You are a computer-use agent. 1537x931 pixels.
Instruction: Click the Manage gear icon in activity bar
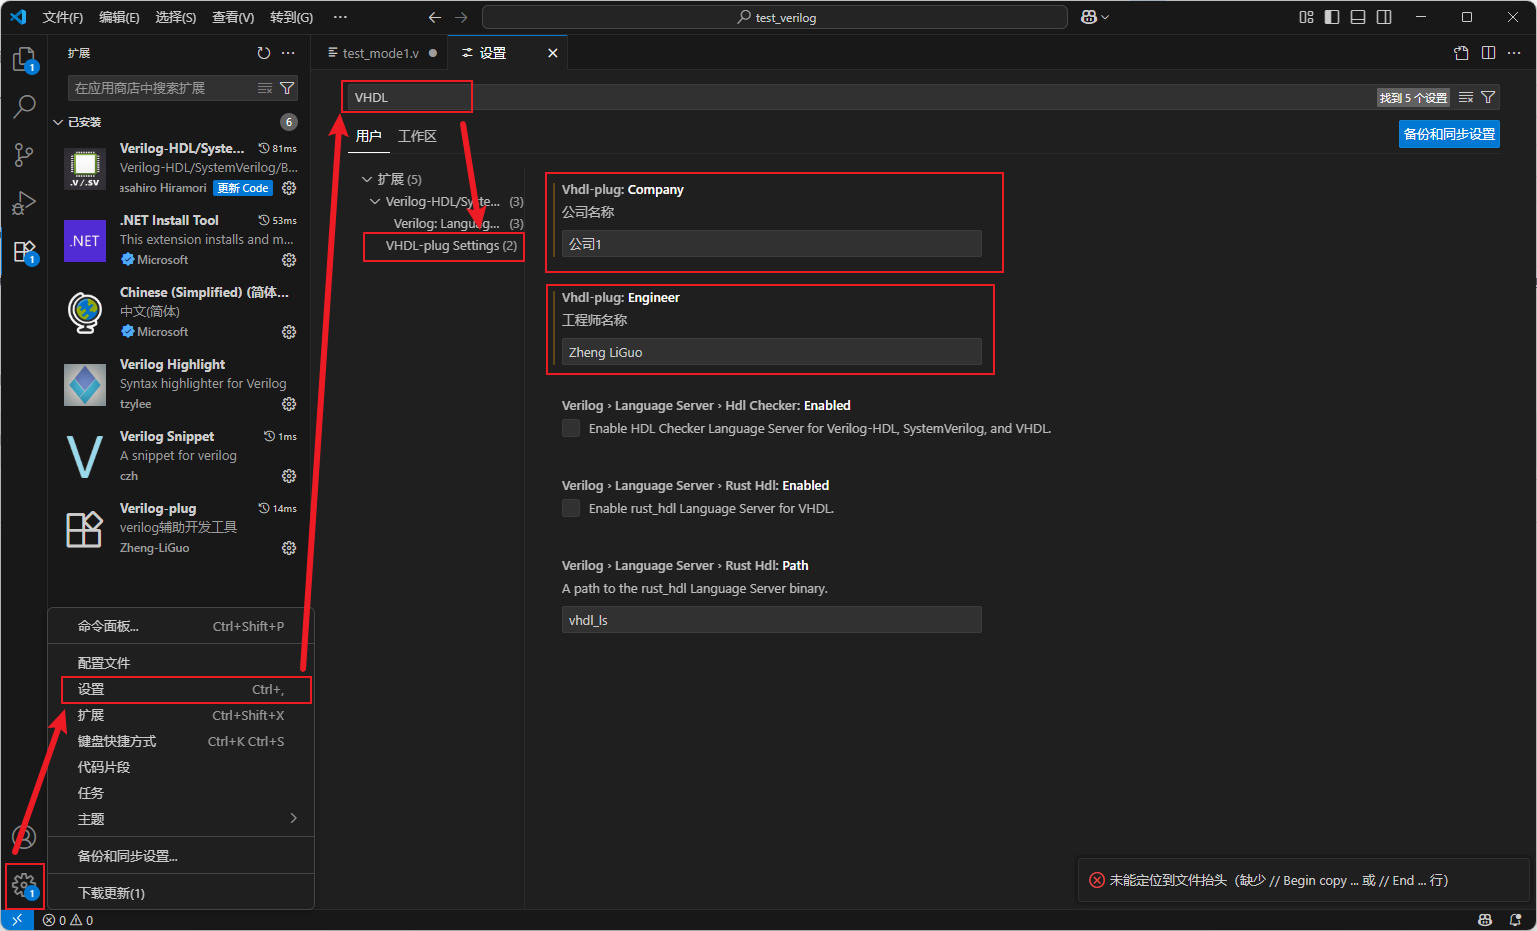click(x=24, y=885)
